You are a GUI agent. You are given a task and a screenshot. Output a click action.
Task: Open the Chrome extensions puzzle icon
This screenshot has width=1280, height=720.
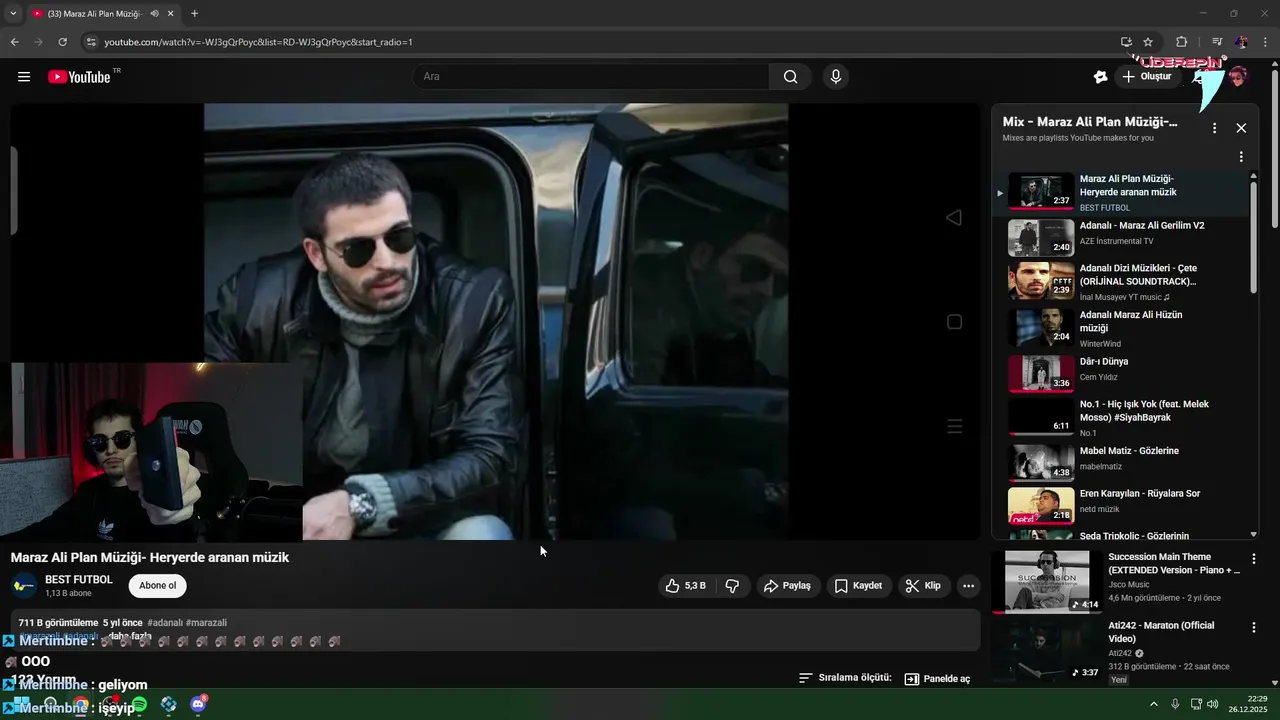(x=1181, y=42)
